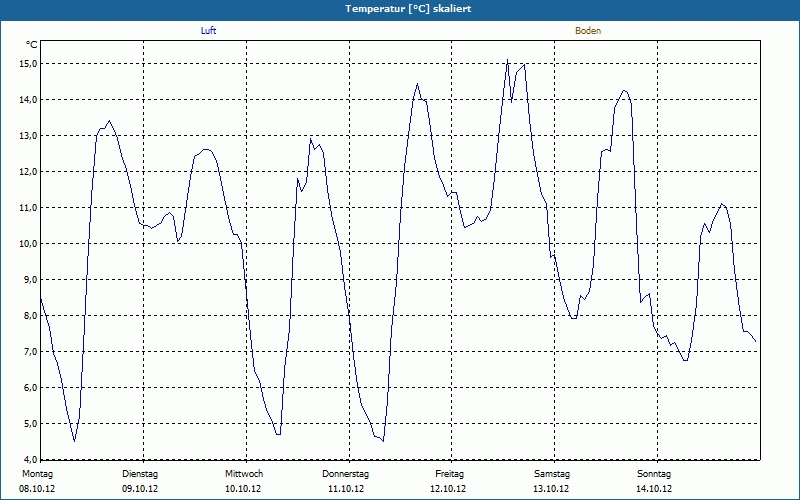The height and width of the screenshot is (500, 800).
Task: Click the 'Sonntag' day label
Action: click(x=654, y=474)
